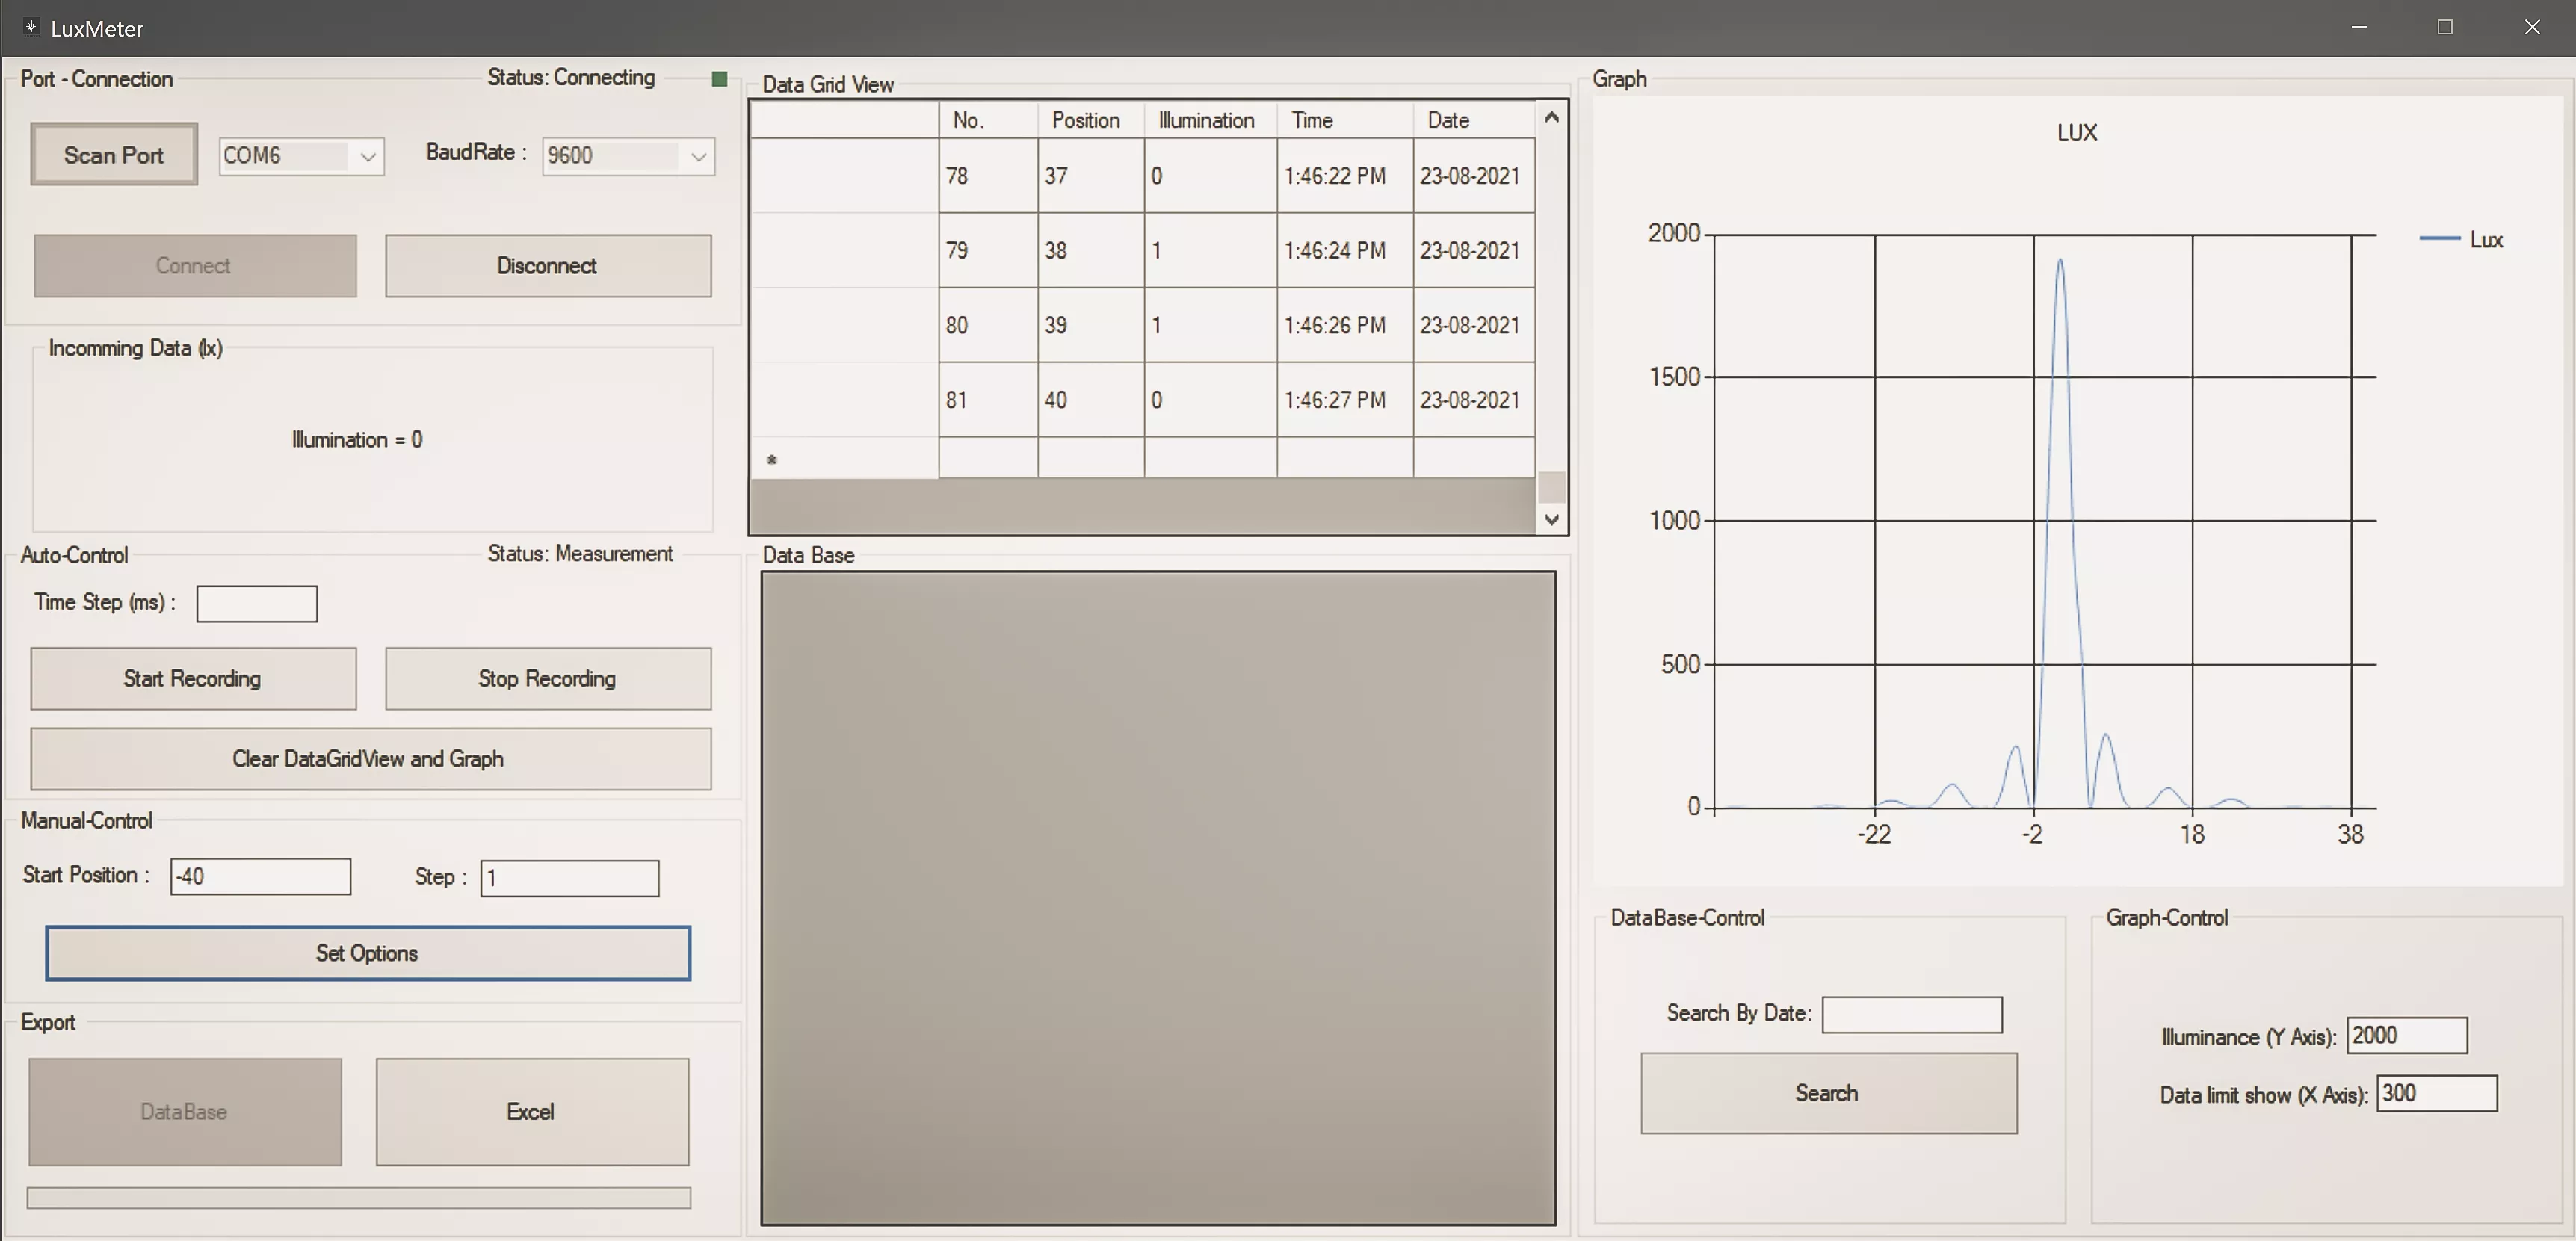Image resolution: width=2576 pixels, height=1241 pixels.
Task: Start Recording measurements
Action: [192, 678]
